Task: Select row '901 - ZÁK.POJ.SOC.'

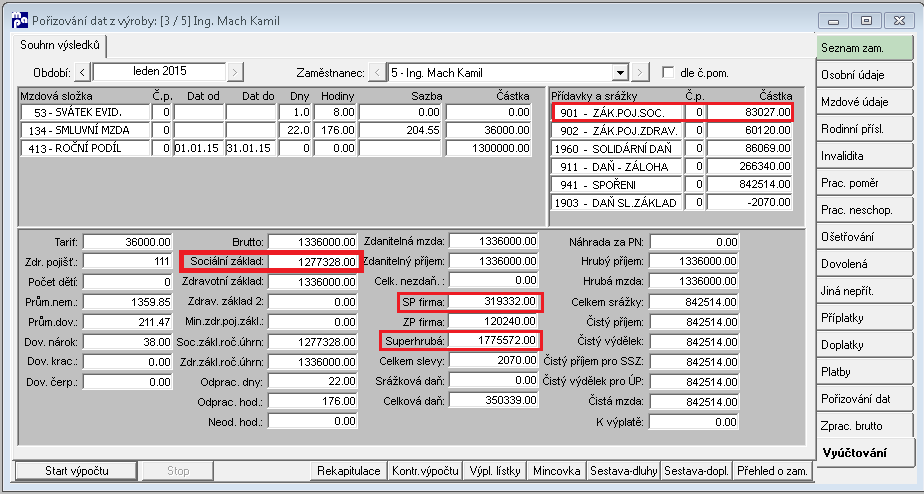Action: pos(672,112)
